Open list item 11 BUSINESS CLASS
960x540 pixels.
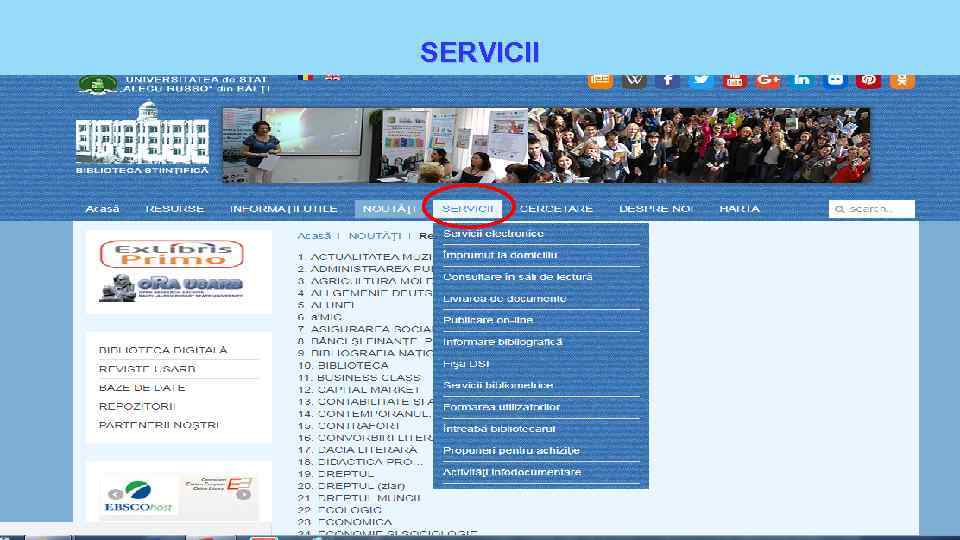[x=359, y=377]
